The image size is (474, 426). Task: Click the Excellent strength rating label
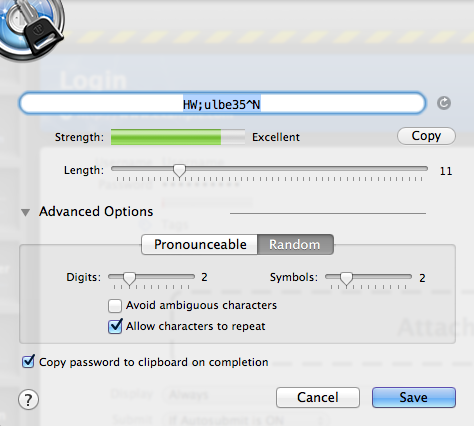pos(276,137)
